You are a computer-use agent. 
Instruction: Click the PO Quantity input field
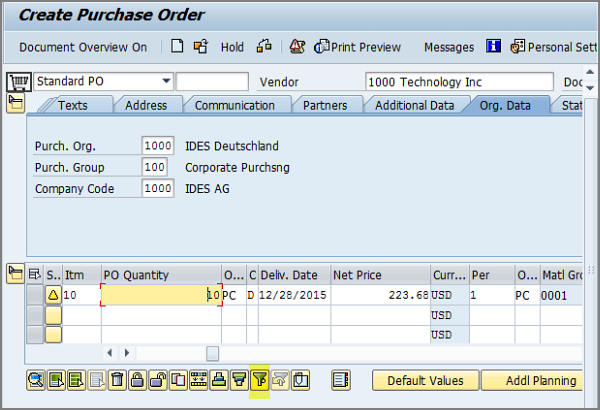click(x=160, y=295)
